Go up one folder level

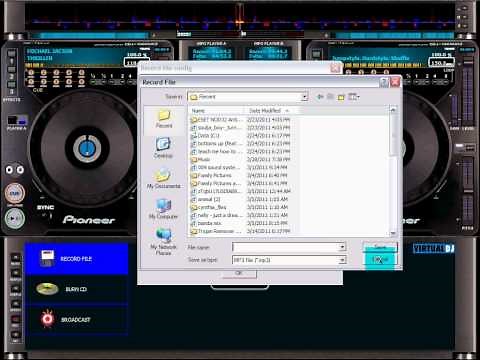click(x=330, y=97)
